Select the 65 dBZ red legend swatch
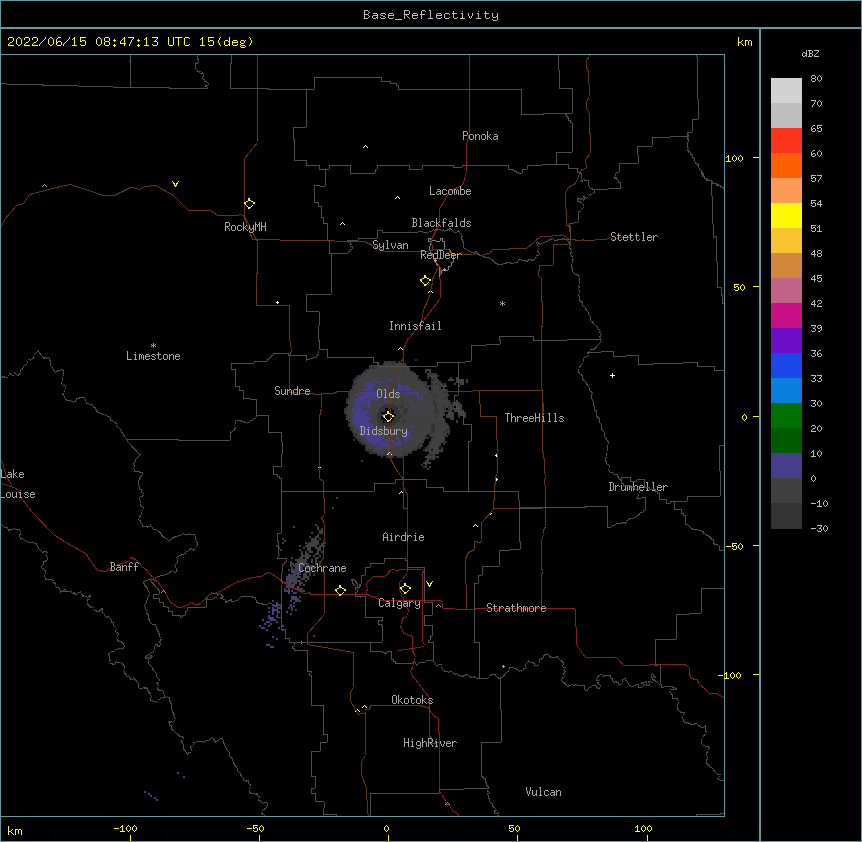The image size is (862, 842). coord(786,141)
